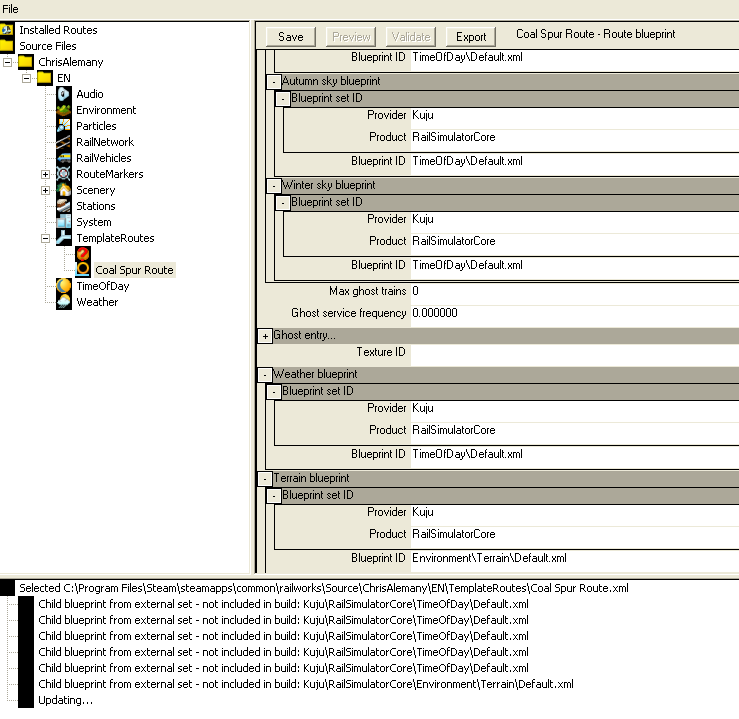This screenshot has height=719, width=739.
Task: Click the Max ghost trains value field
Action: click(x=572, y=291)
